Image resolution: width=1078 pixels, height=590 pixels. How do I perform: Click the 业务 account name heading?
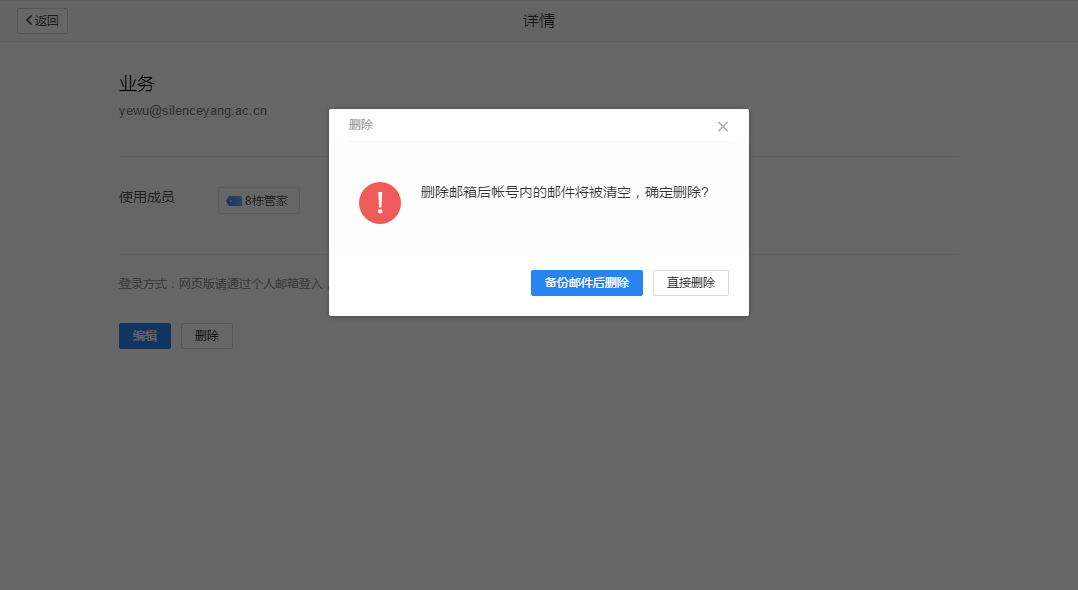click(x=137, y=83)
